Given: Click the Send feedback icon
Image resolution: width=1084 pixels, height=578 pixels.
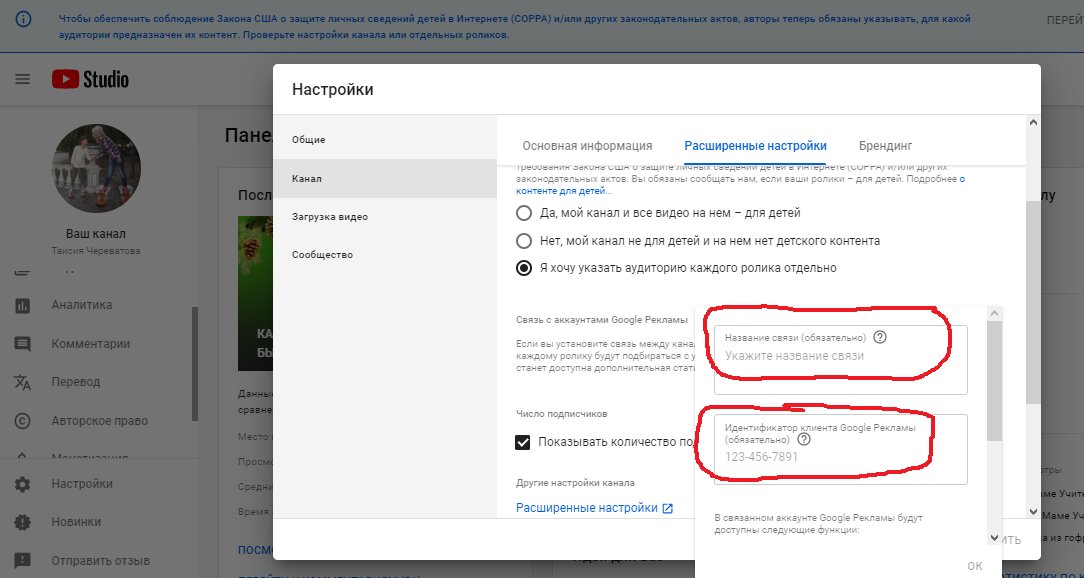Looking at the screenshot, I should coord(23,561).
